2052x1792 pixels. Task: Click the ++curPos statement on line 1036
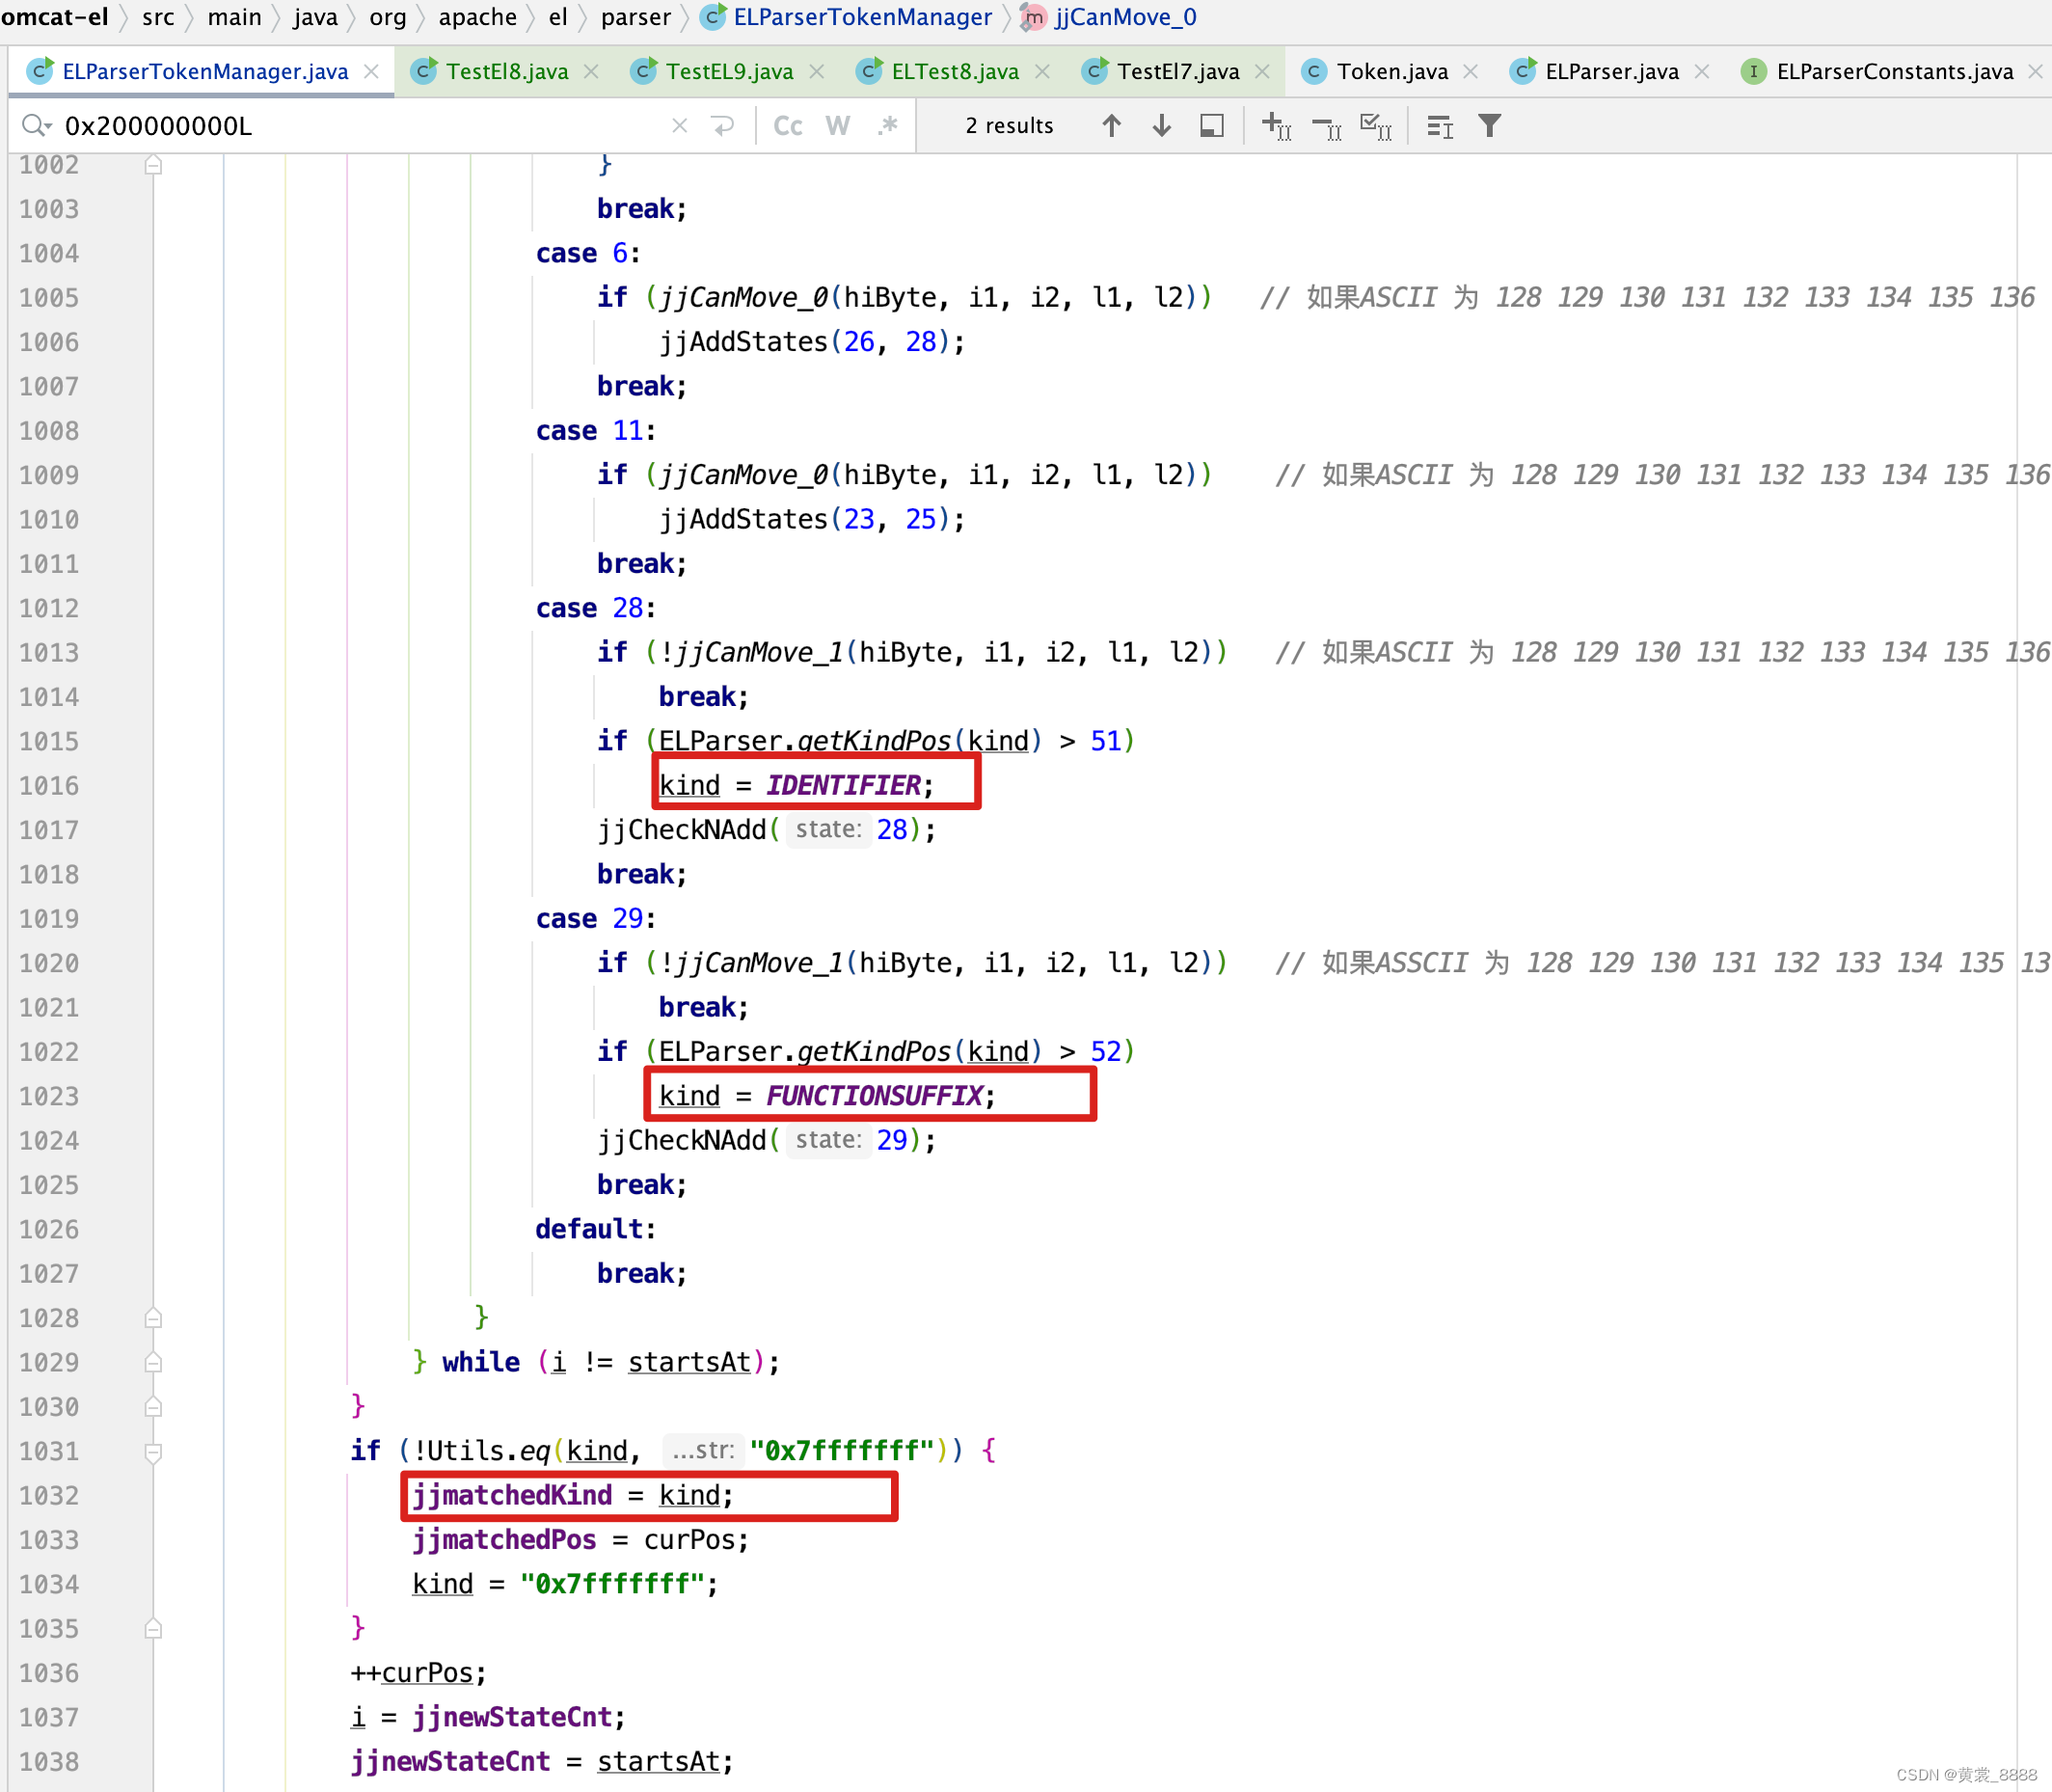click(x=419, y=1673)
